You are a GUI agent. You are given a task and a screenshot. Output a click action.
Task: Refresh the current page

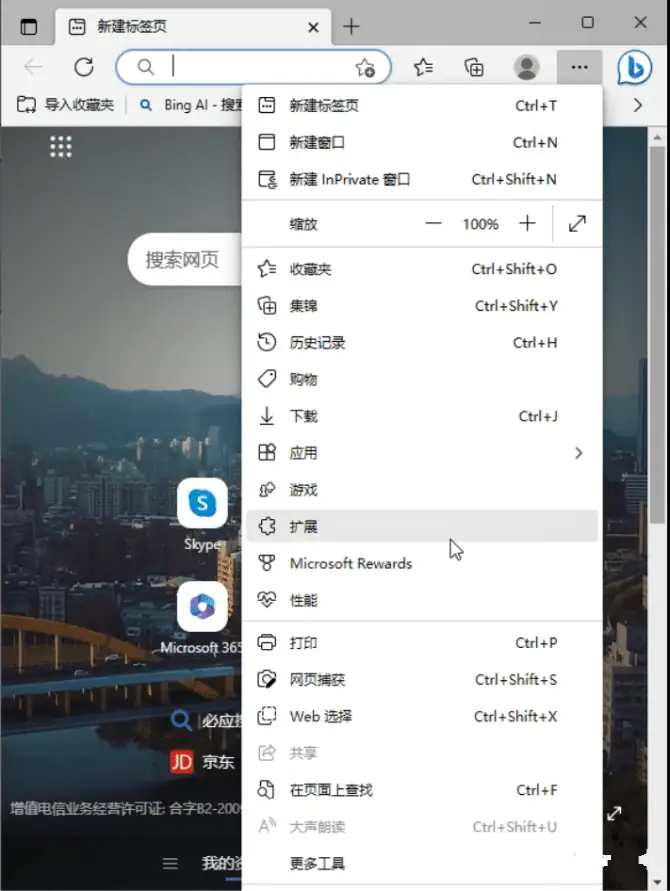(x=84, y=67)
